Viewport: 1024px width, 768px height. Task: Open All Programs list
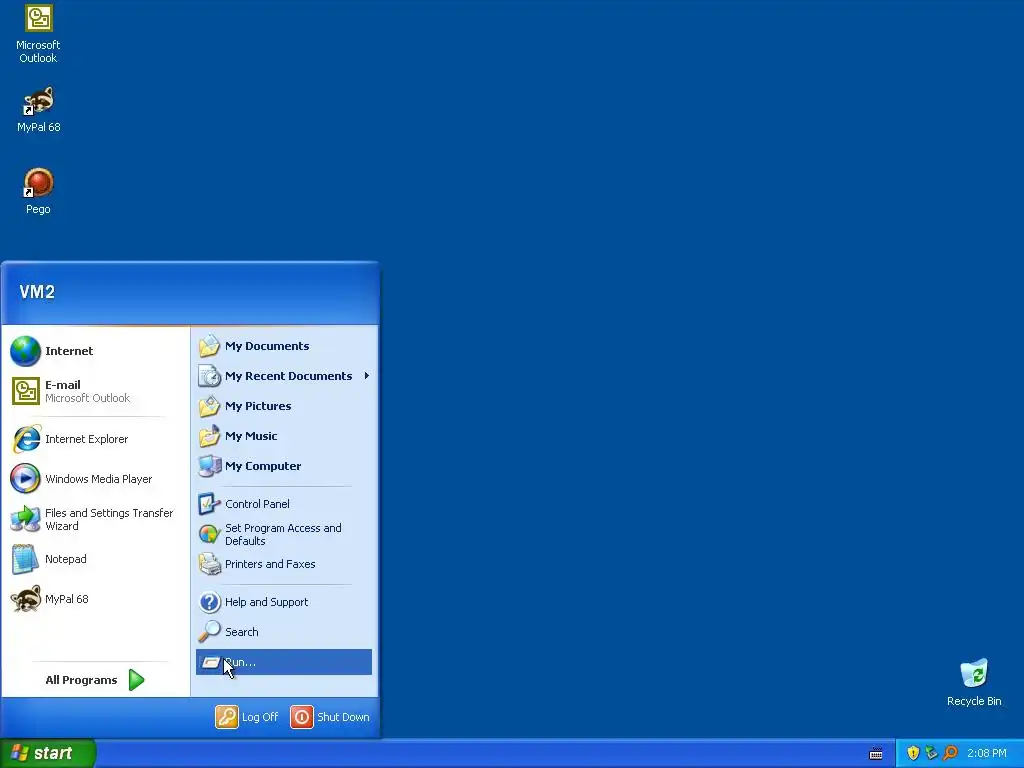(96, 680)
